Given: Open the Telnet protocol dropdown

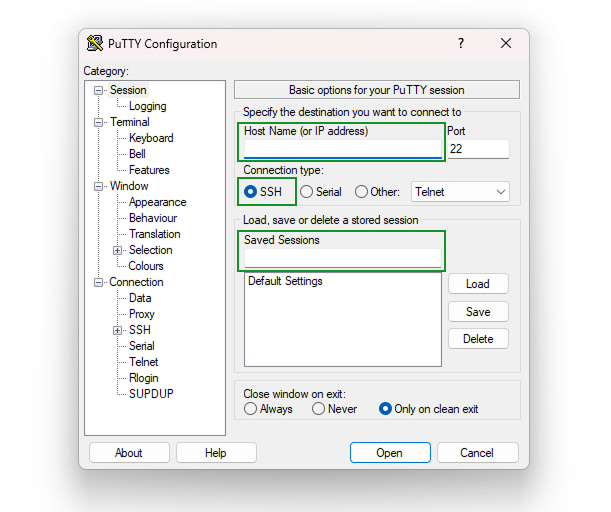Looking at the screenshot, I should tap(460, 192).
